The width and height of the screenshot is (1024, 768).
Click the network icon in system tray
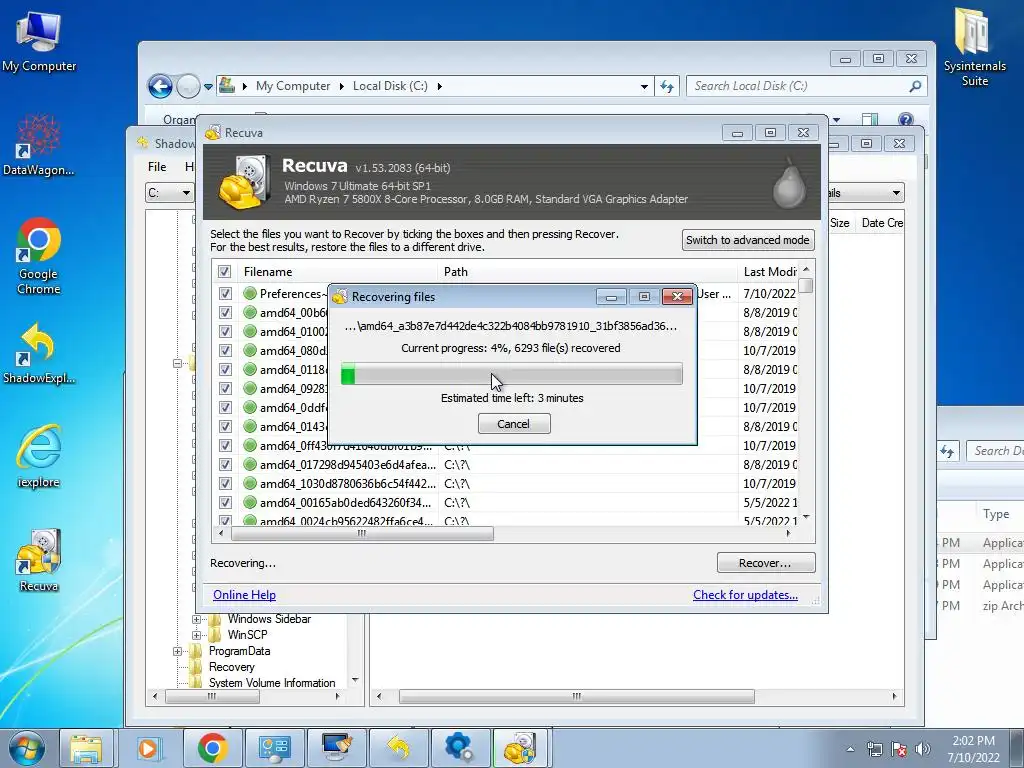tap(874, 749)
